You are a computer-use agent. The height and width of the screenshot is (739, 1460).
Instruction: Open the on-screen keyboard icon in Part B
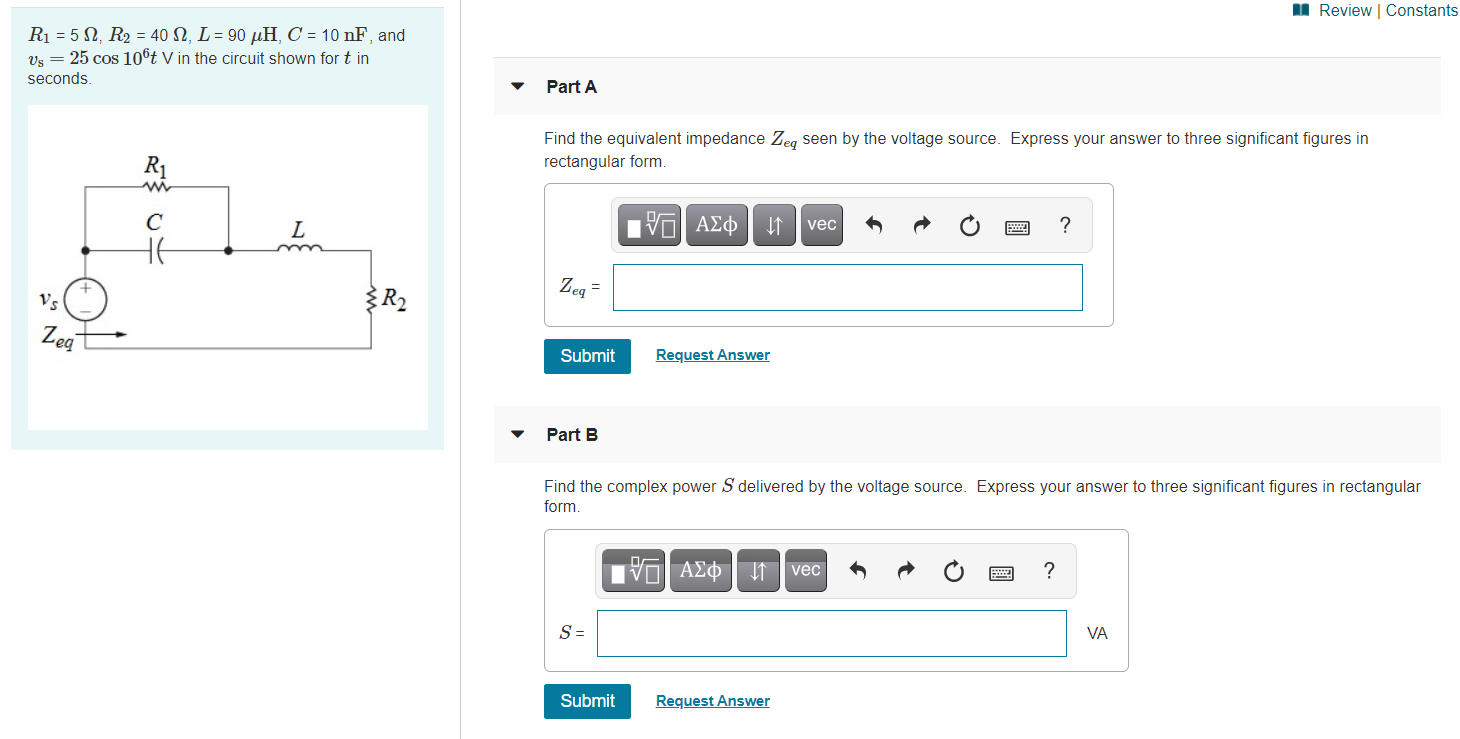1001,570
